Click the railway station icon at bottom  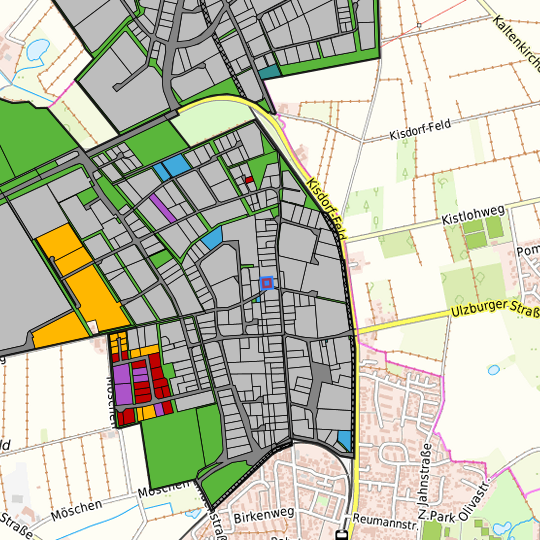coord(341,535)
